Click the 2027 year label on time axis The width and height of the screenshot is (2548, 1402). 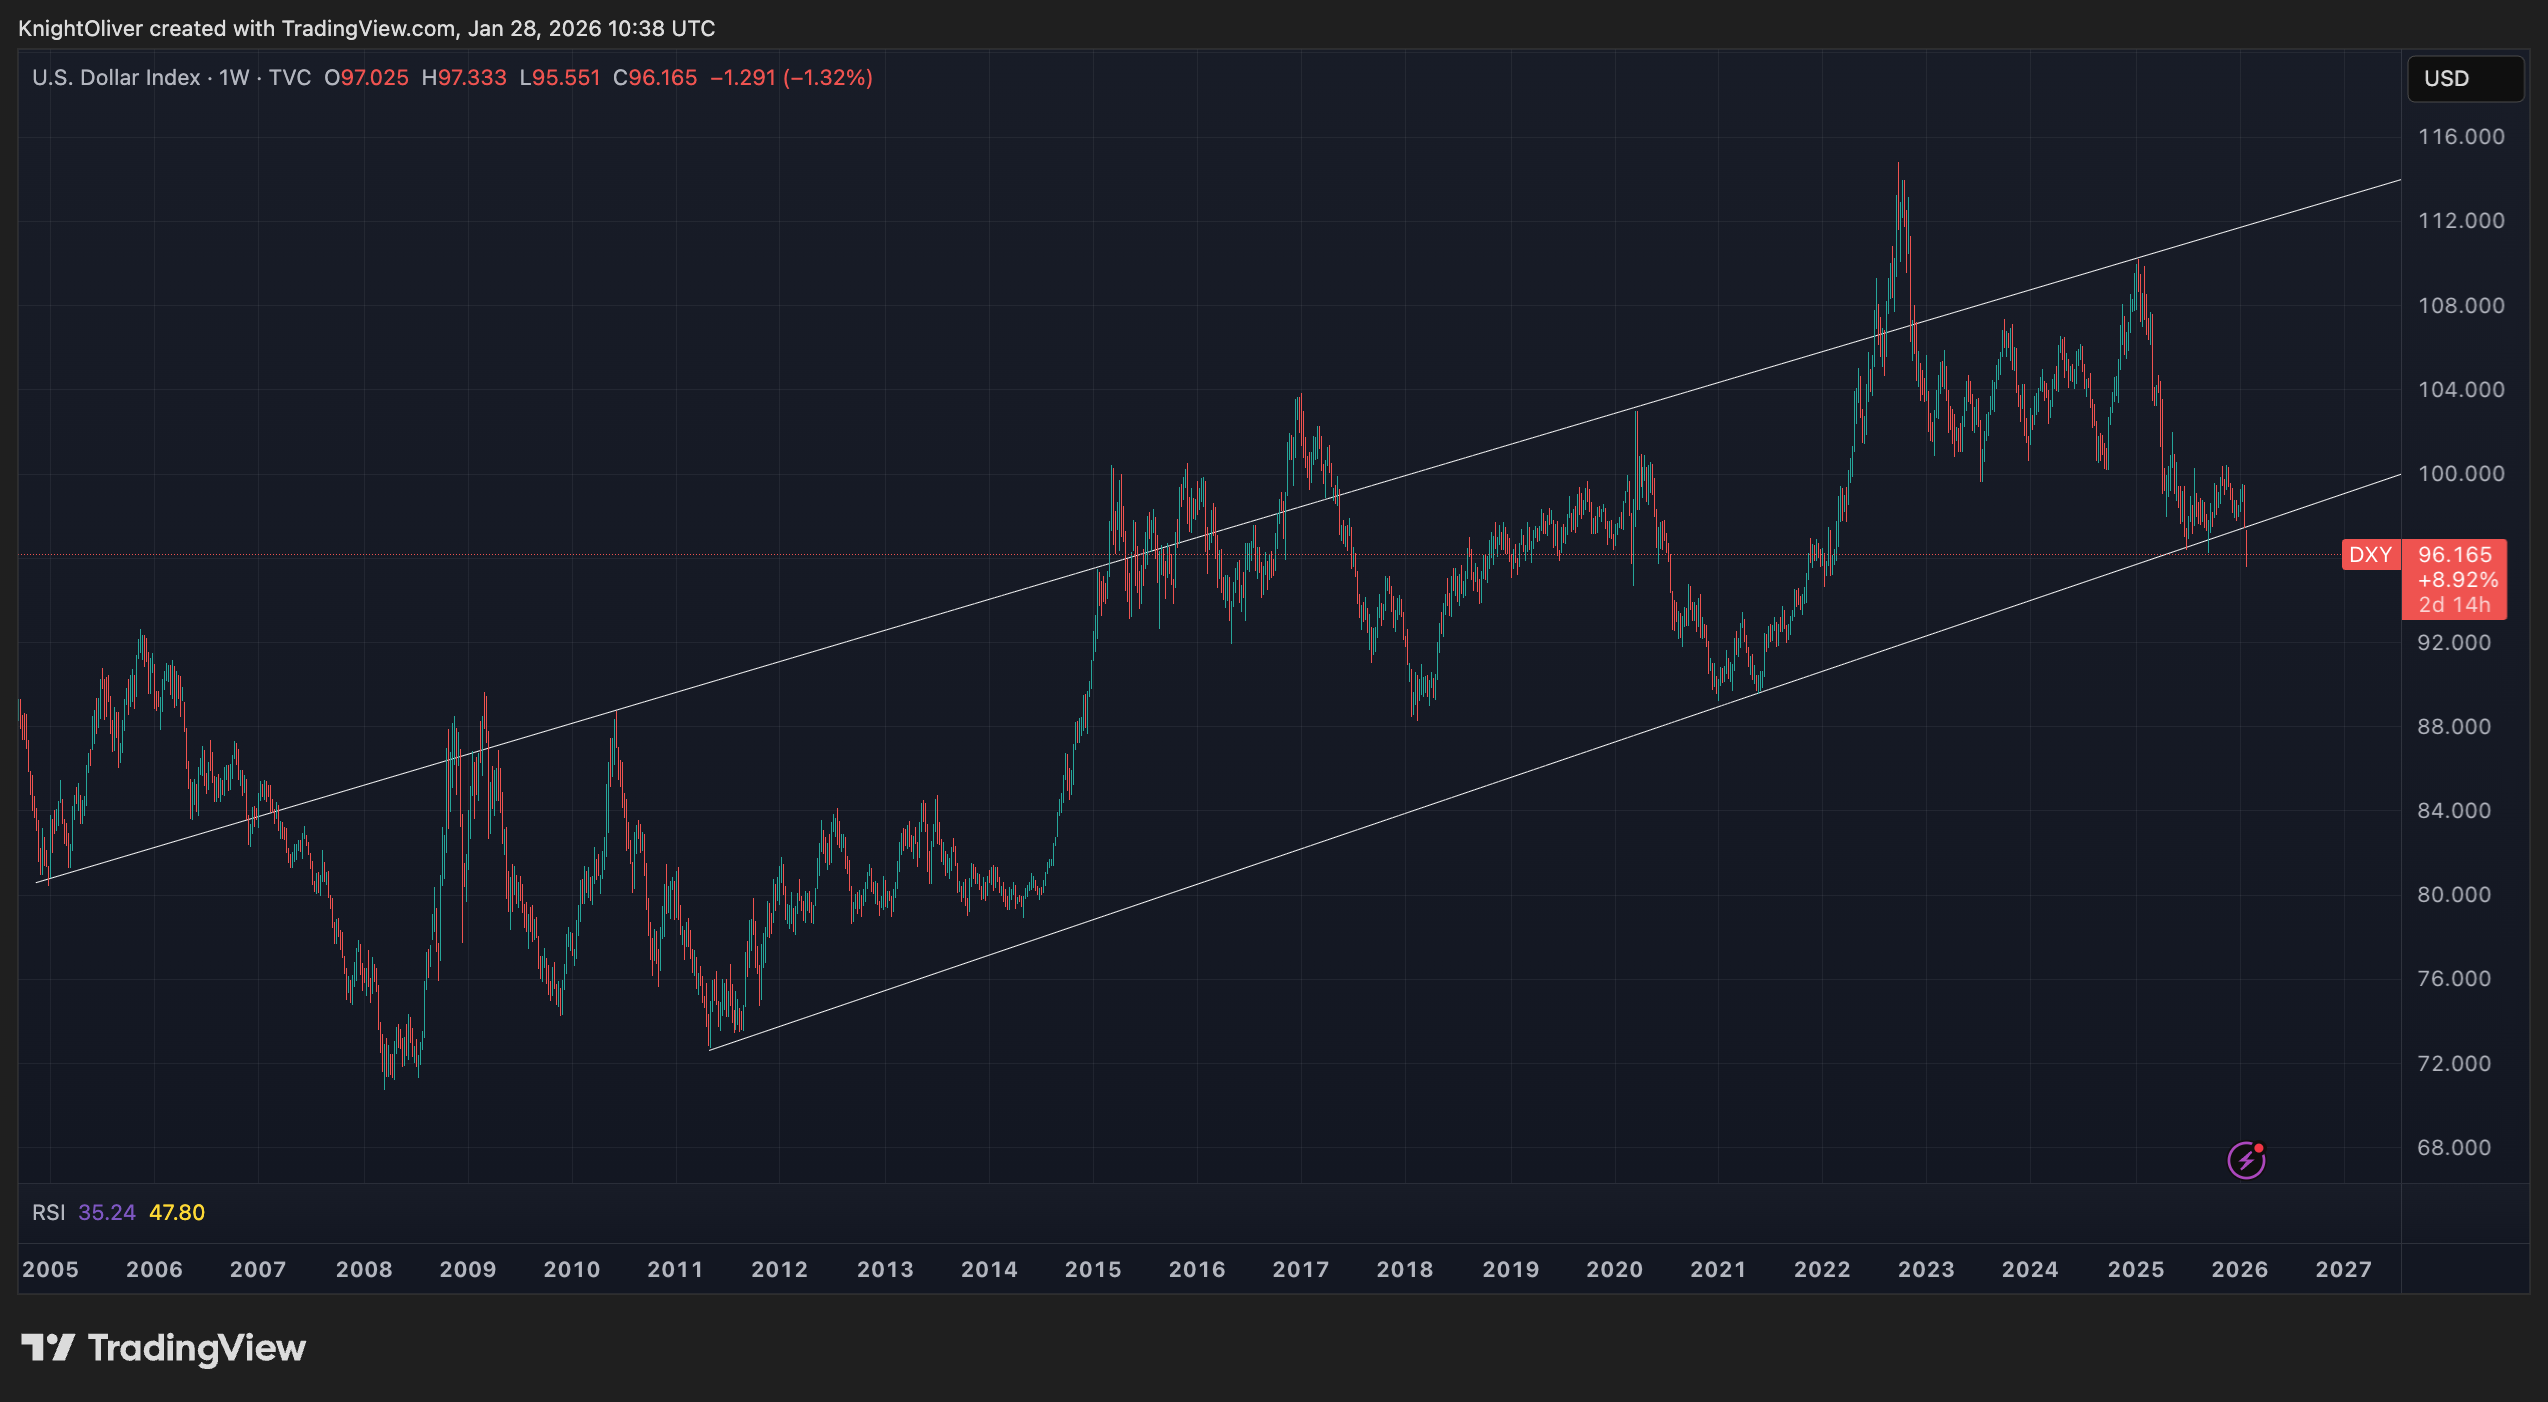2343,1269
